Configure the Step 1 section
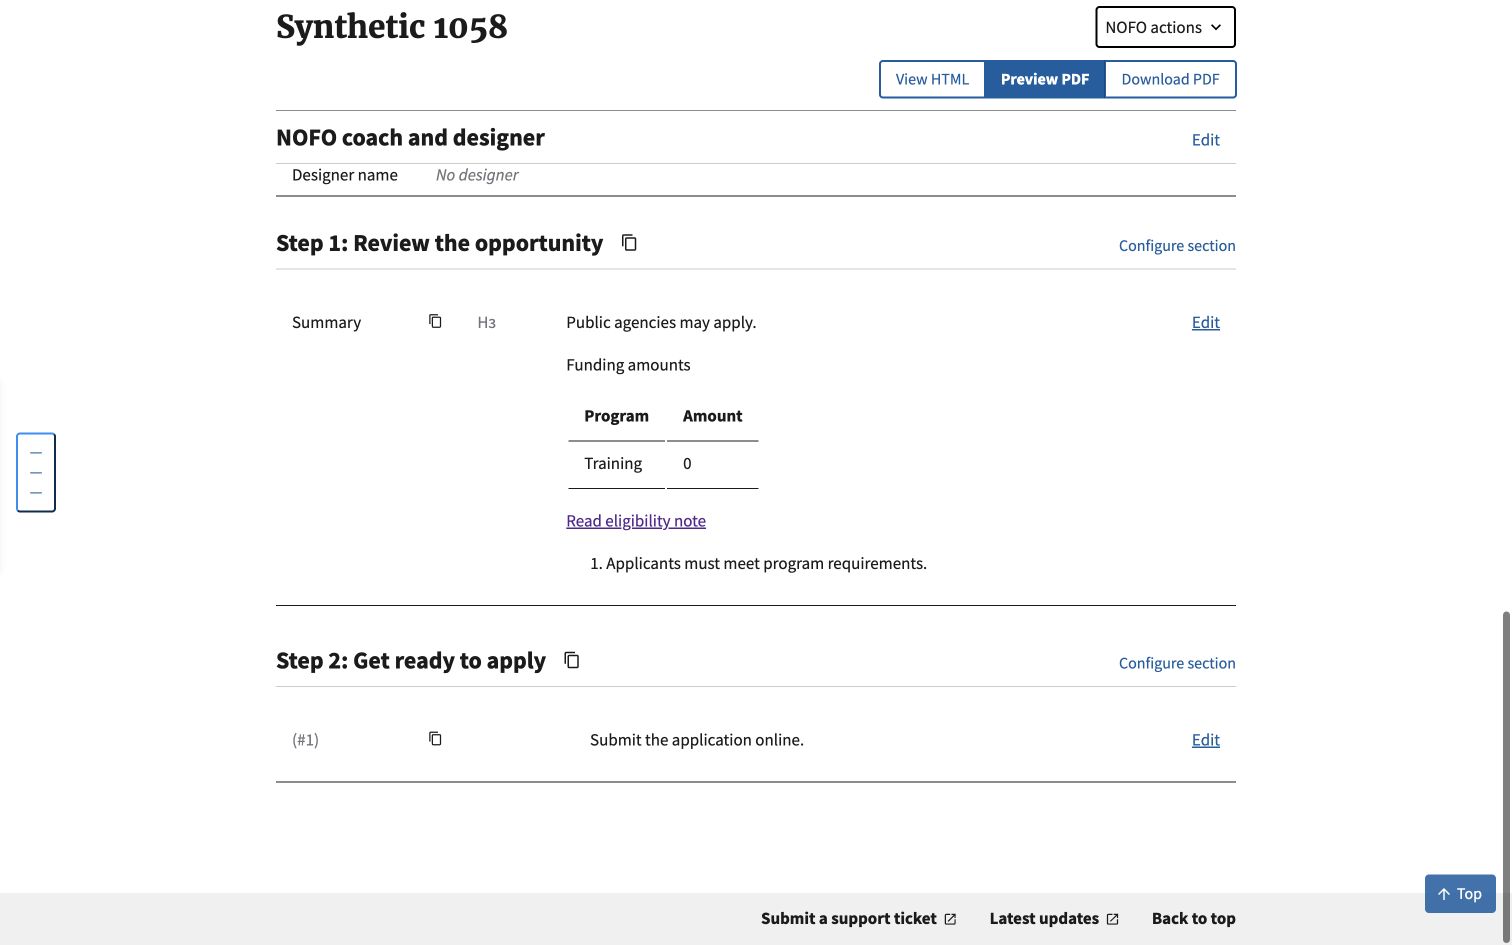 [x=1177, y=246]
